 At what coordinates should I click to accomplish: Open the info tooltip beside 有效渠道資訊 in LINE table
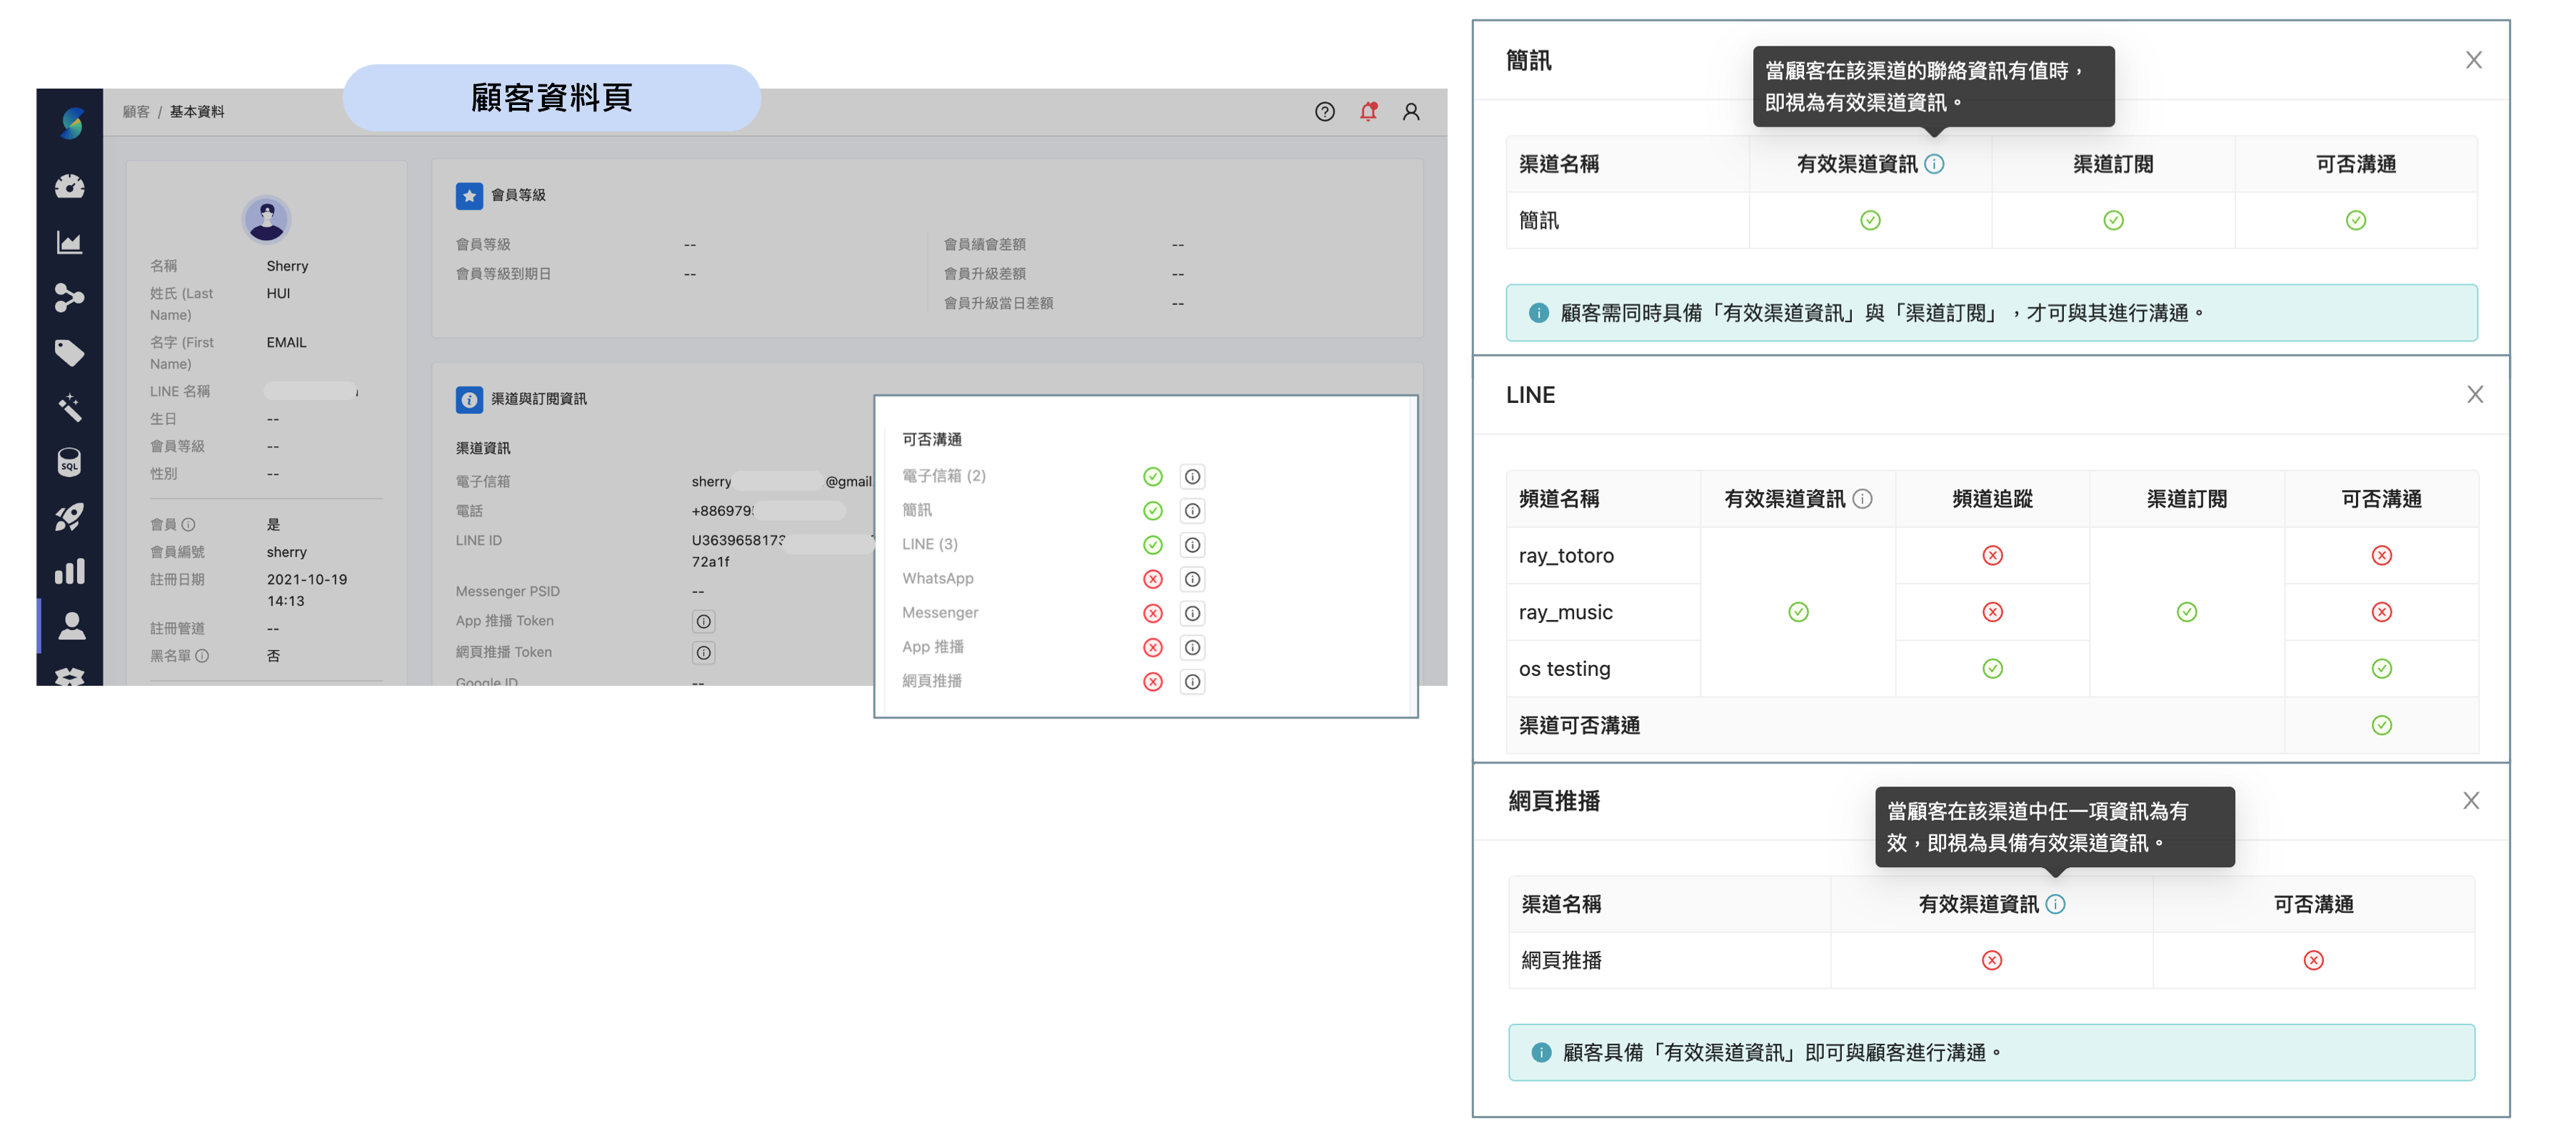click(1862, 497)
